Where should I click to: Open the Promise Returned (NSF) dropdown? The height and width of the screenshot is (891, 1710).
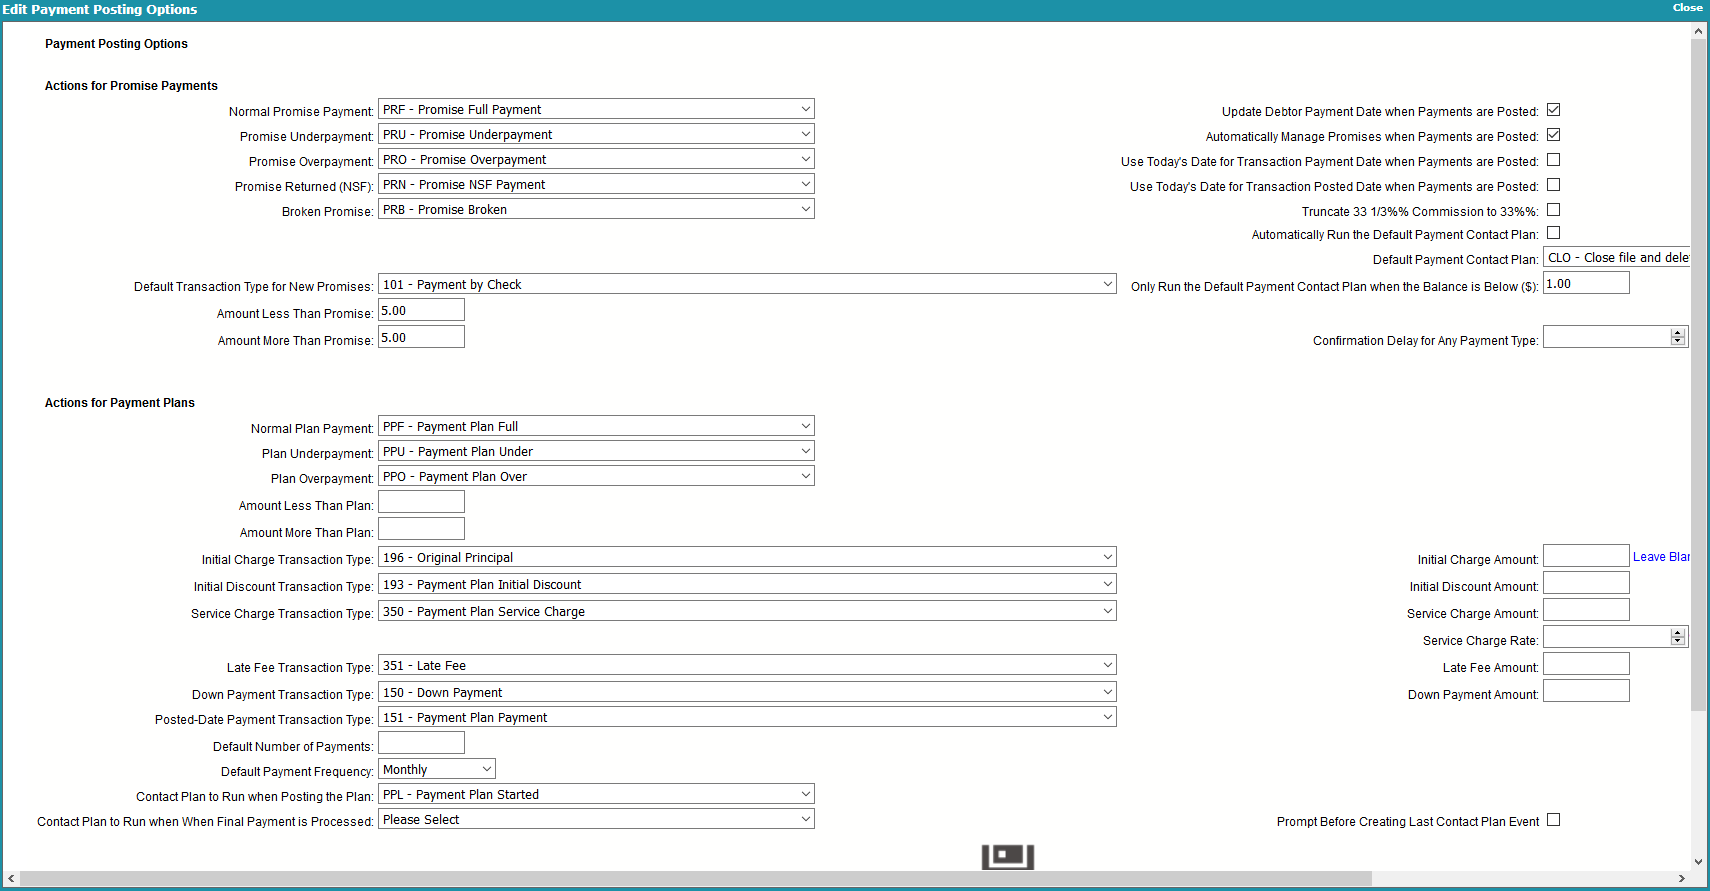pos(596,184)
